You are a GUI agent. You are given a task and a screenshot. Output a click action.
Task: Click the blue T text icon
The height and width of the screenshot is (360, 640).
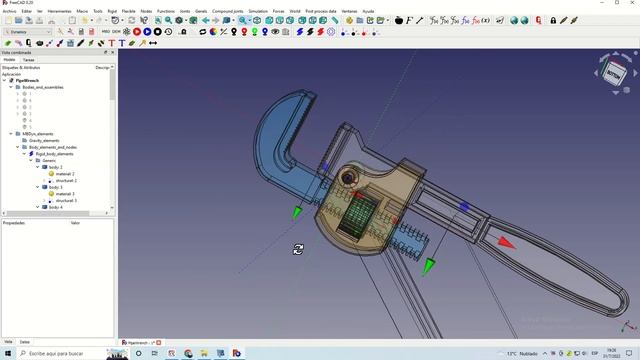122,43
